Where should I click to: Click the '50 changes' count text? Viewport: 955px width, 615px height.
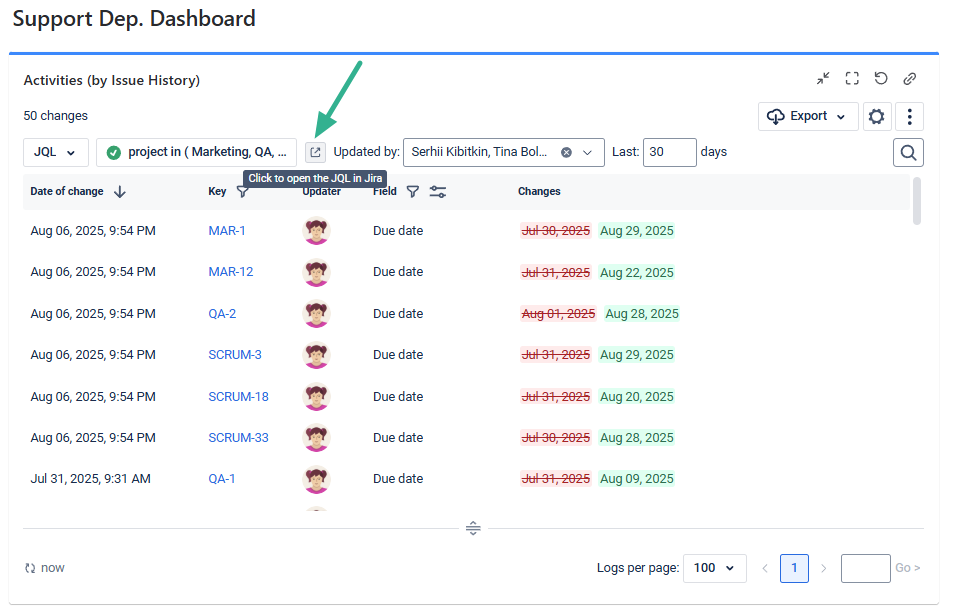(55, 116)
